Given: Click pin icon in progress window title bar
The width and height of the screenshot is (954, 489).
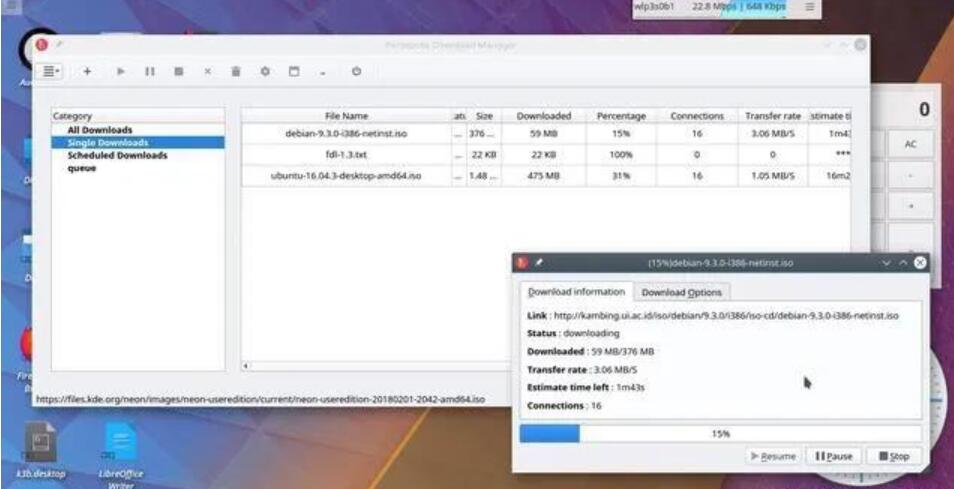Looking at the screenshot, I should coord(538,263).
